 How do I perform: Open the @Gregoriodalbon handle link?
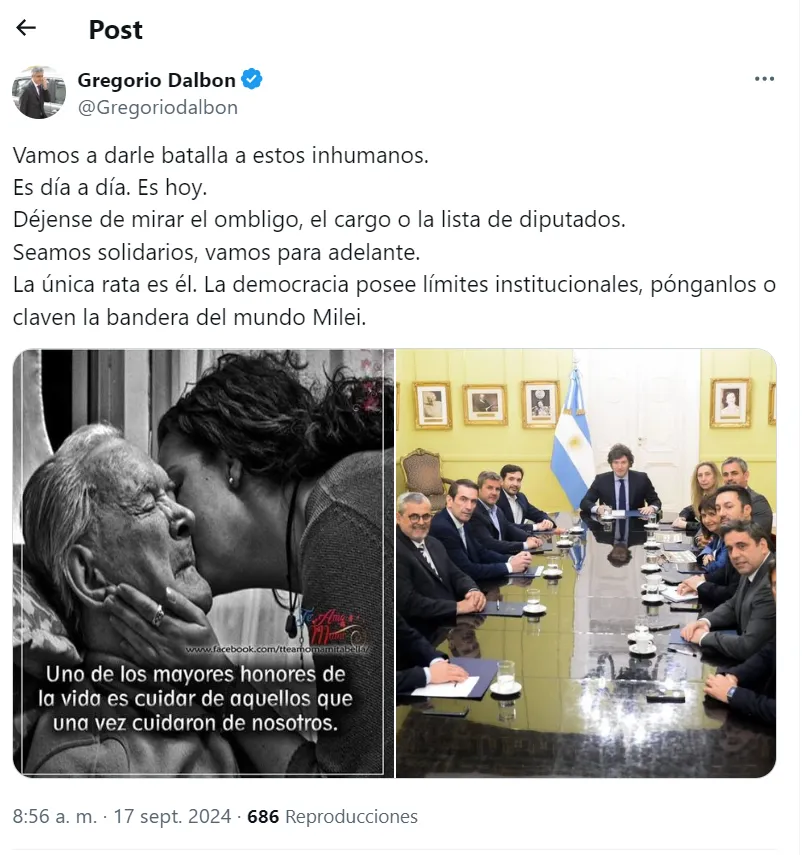point(158,107)
